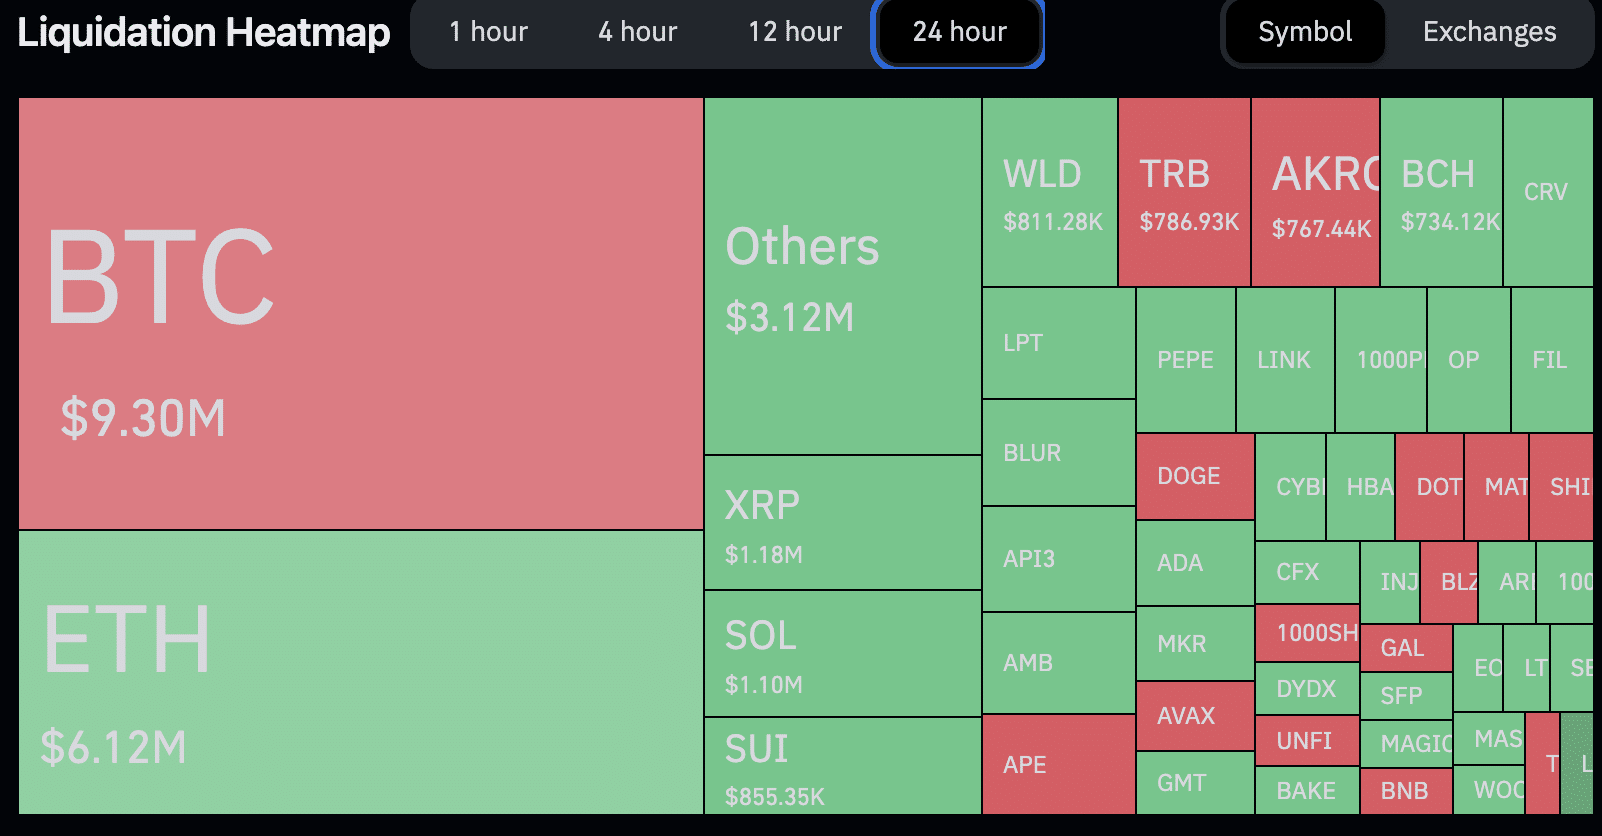Click the XRP $1.18M tile
The image size is (1602, 836).
[x=842, y=523]
